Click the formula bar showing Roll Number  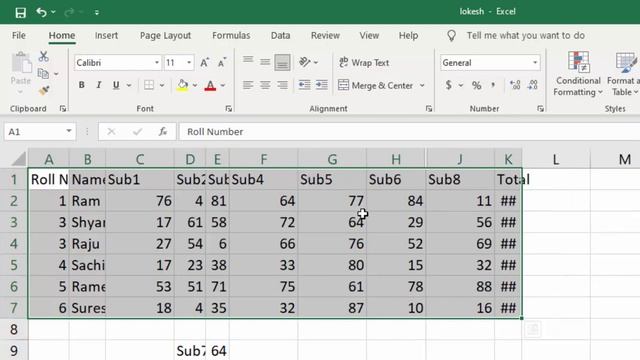tap(409, 131)
